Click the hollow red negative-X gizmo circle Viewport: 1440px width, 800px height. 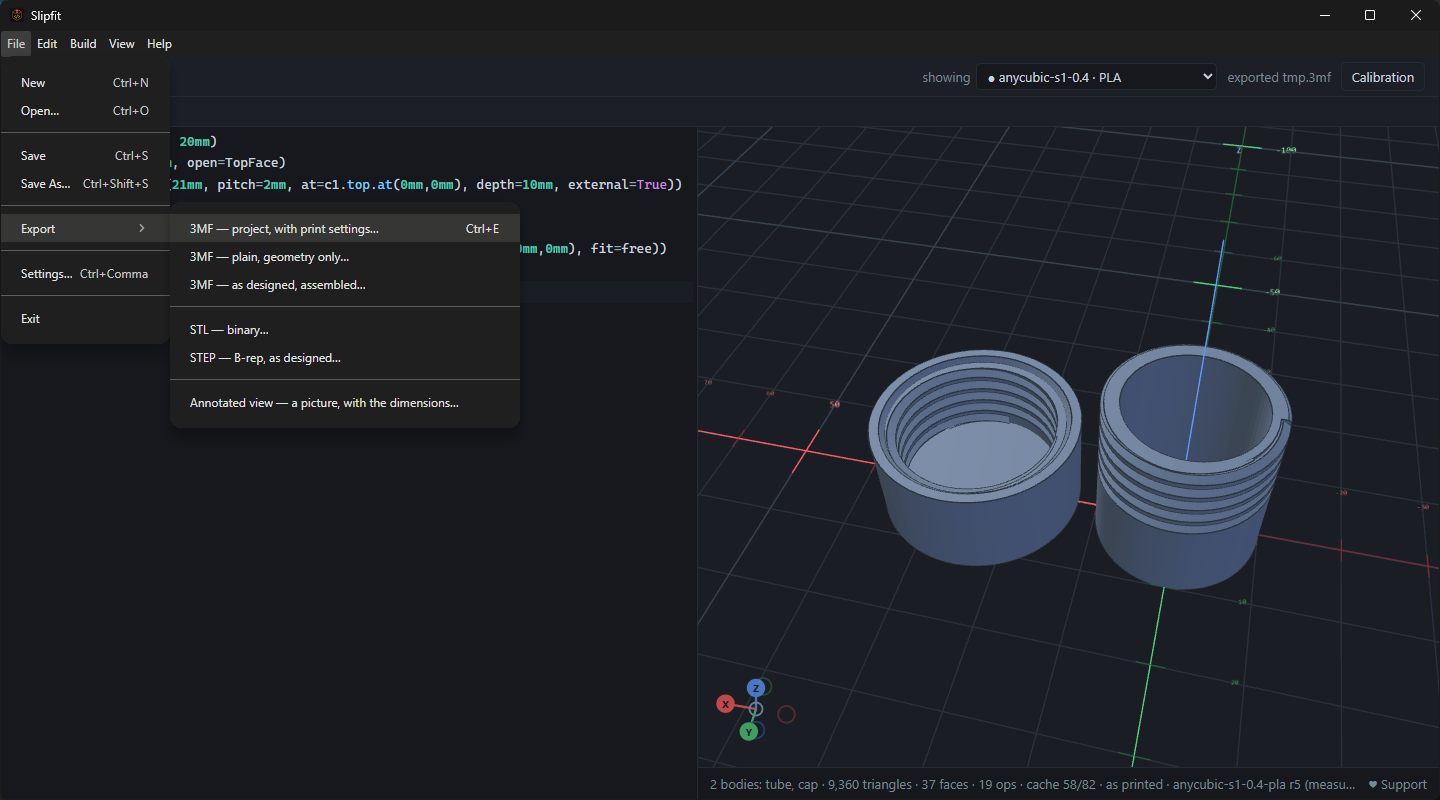click(x=786, y=714)
